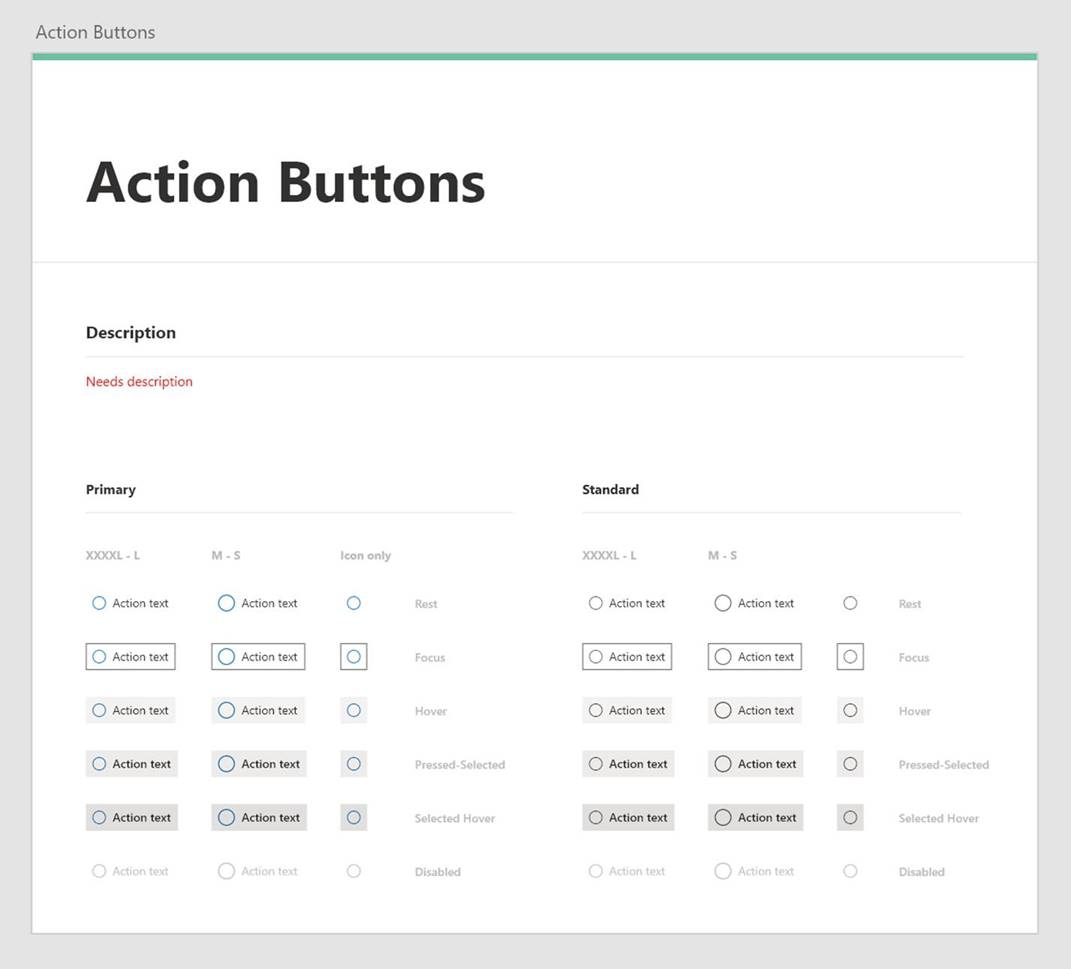Viewport: 1071px width, 969px height.
Task: Select the Primary icon-only Selected Hover button
Action: pyautogui.click(x=353, y=817)
